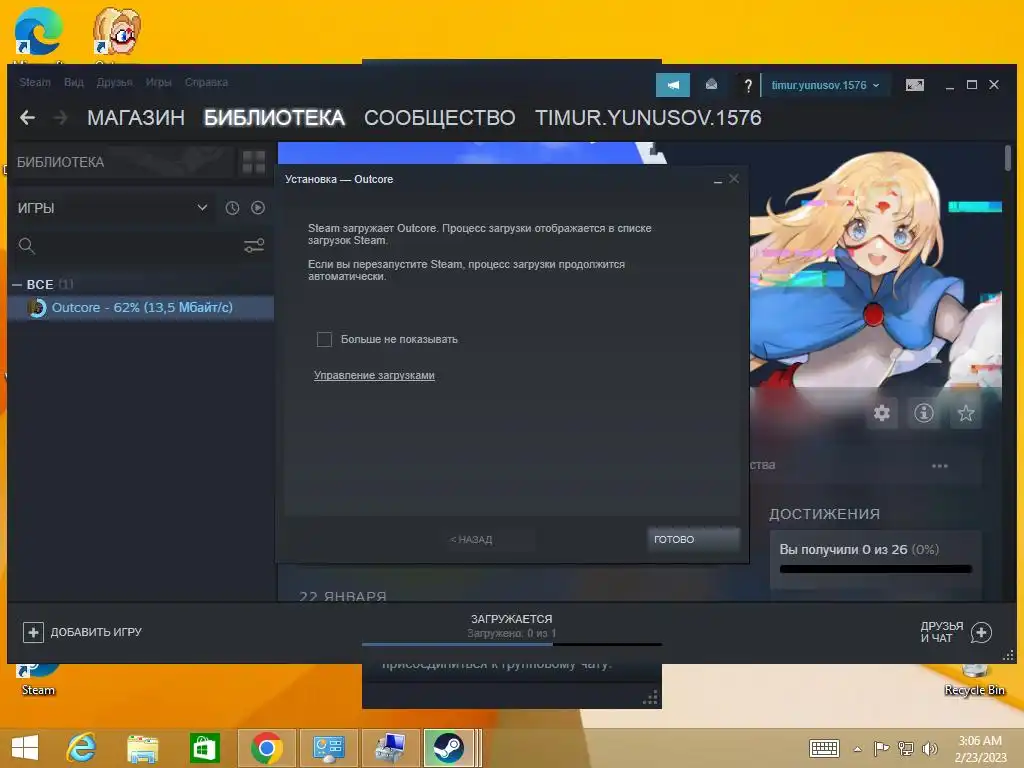Screen dimensions: 1024x768
Task: Open advanced library filter sliders icon
Action: tap(254, 246)
